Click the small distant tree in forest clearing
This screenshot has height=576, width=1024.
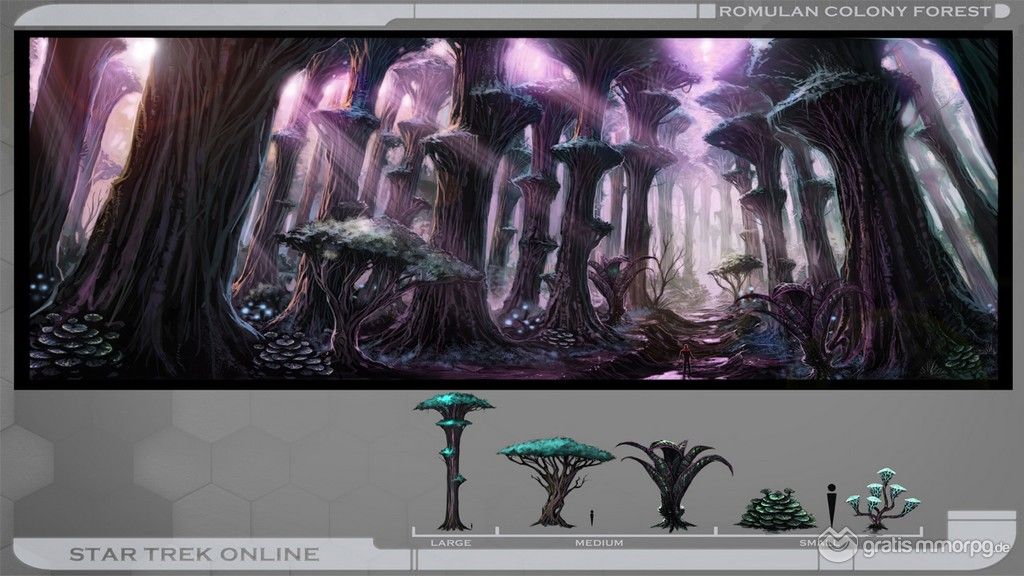742,268
